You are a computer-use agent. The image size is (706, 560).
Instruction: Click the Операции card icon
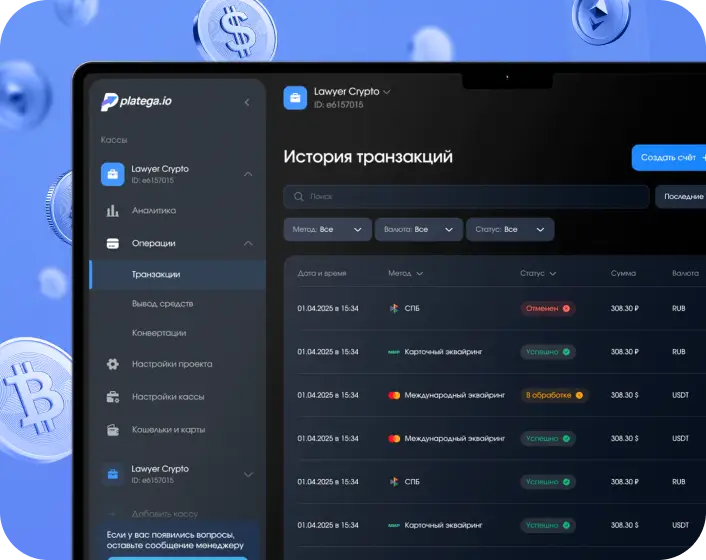coord(113,244)
